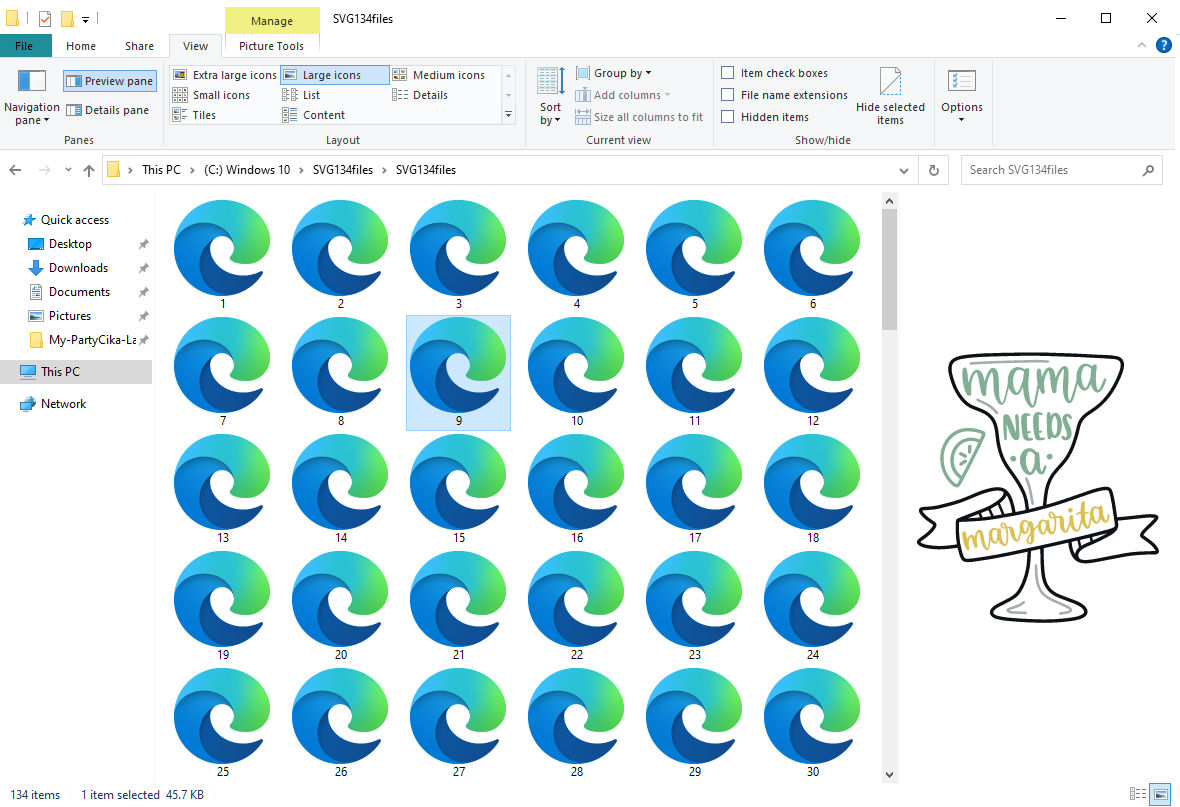The width and height of the screenshot is (1180, 807).
Task: Select file 1 thumbnail
Action: [x=223, y=254]
